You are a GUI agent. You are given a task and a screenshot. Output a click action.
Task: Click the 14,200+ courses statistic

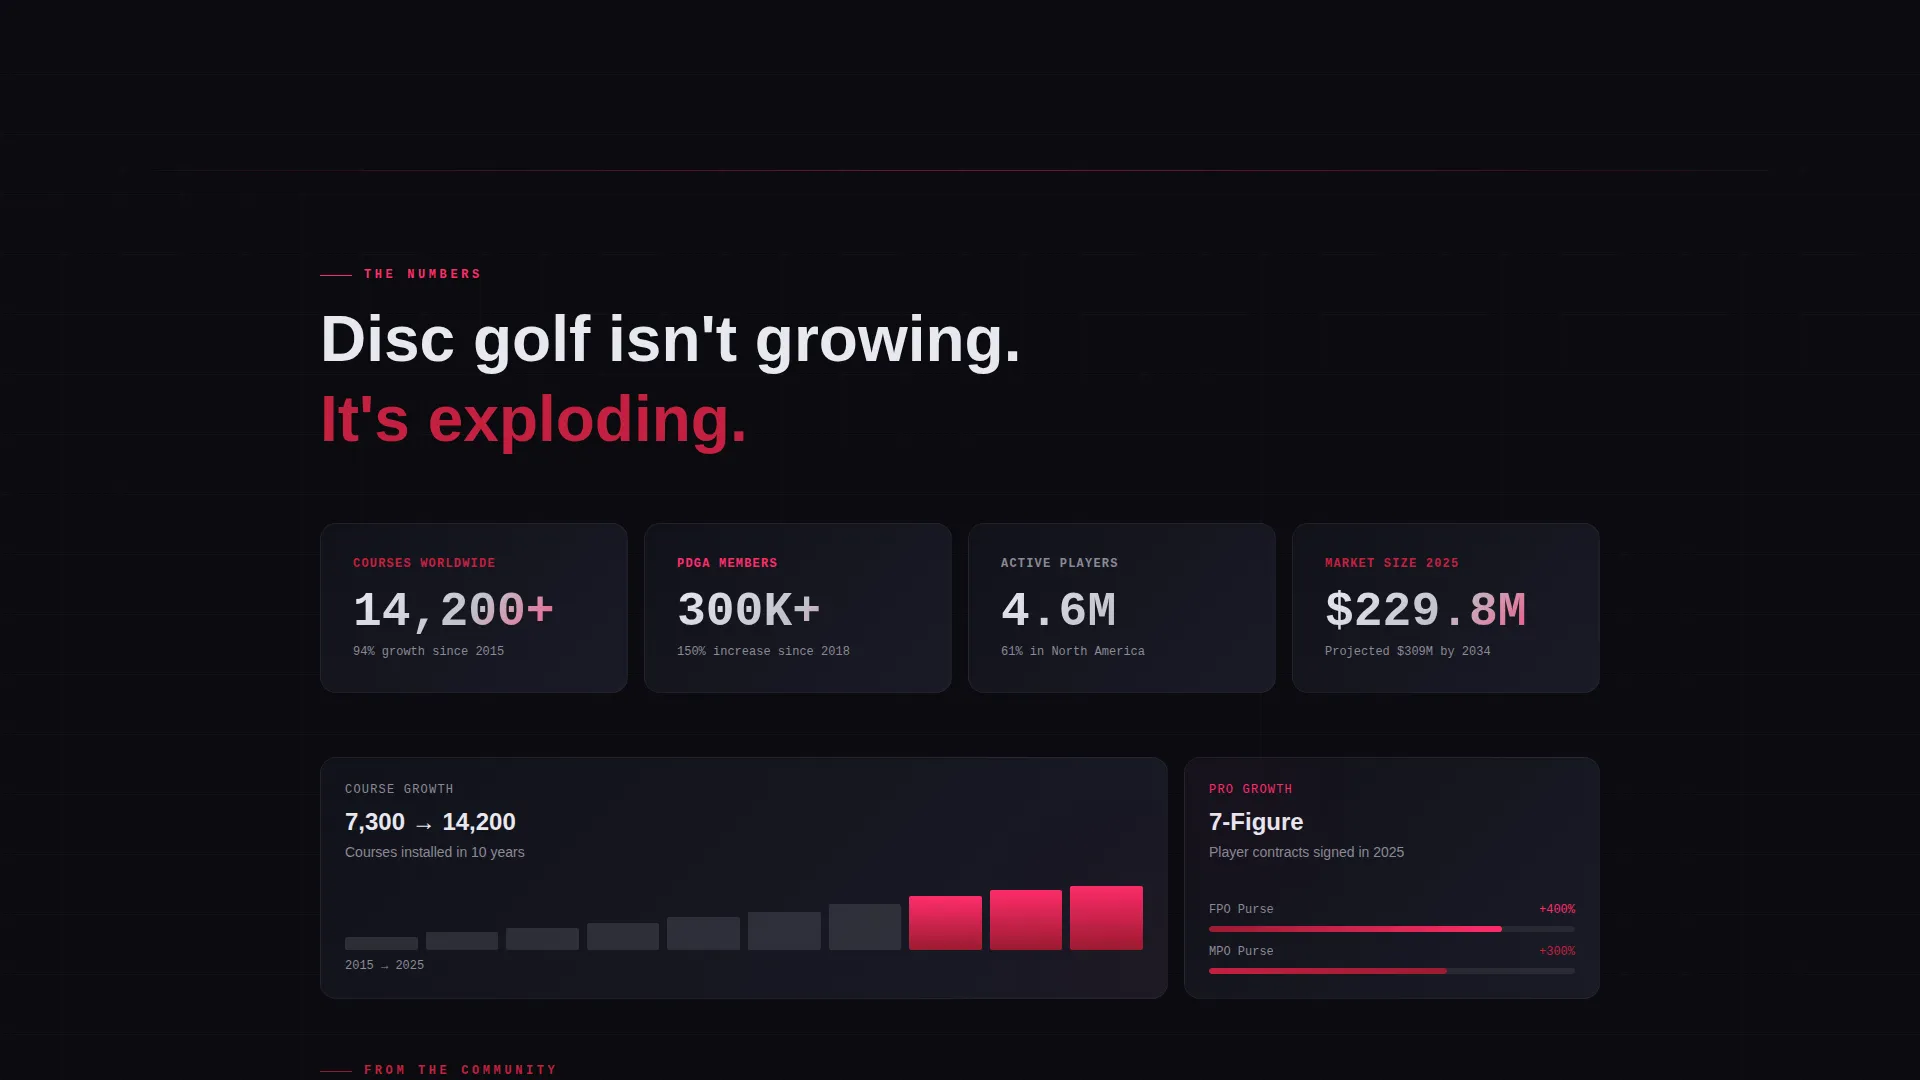click(453, 610)
